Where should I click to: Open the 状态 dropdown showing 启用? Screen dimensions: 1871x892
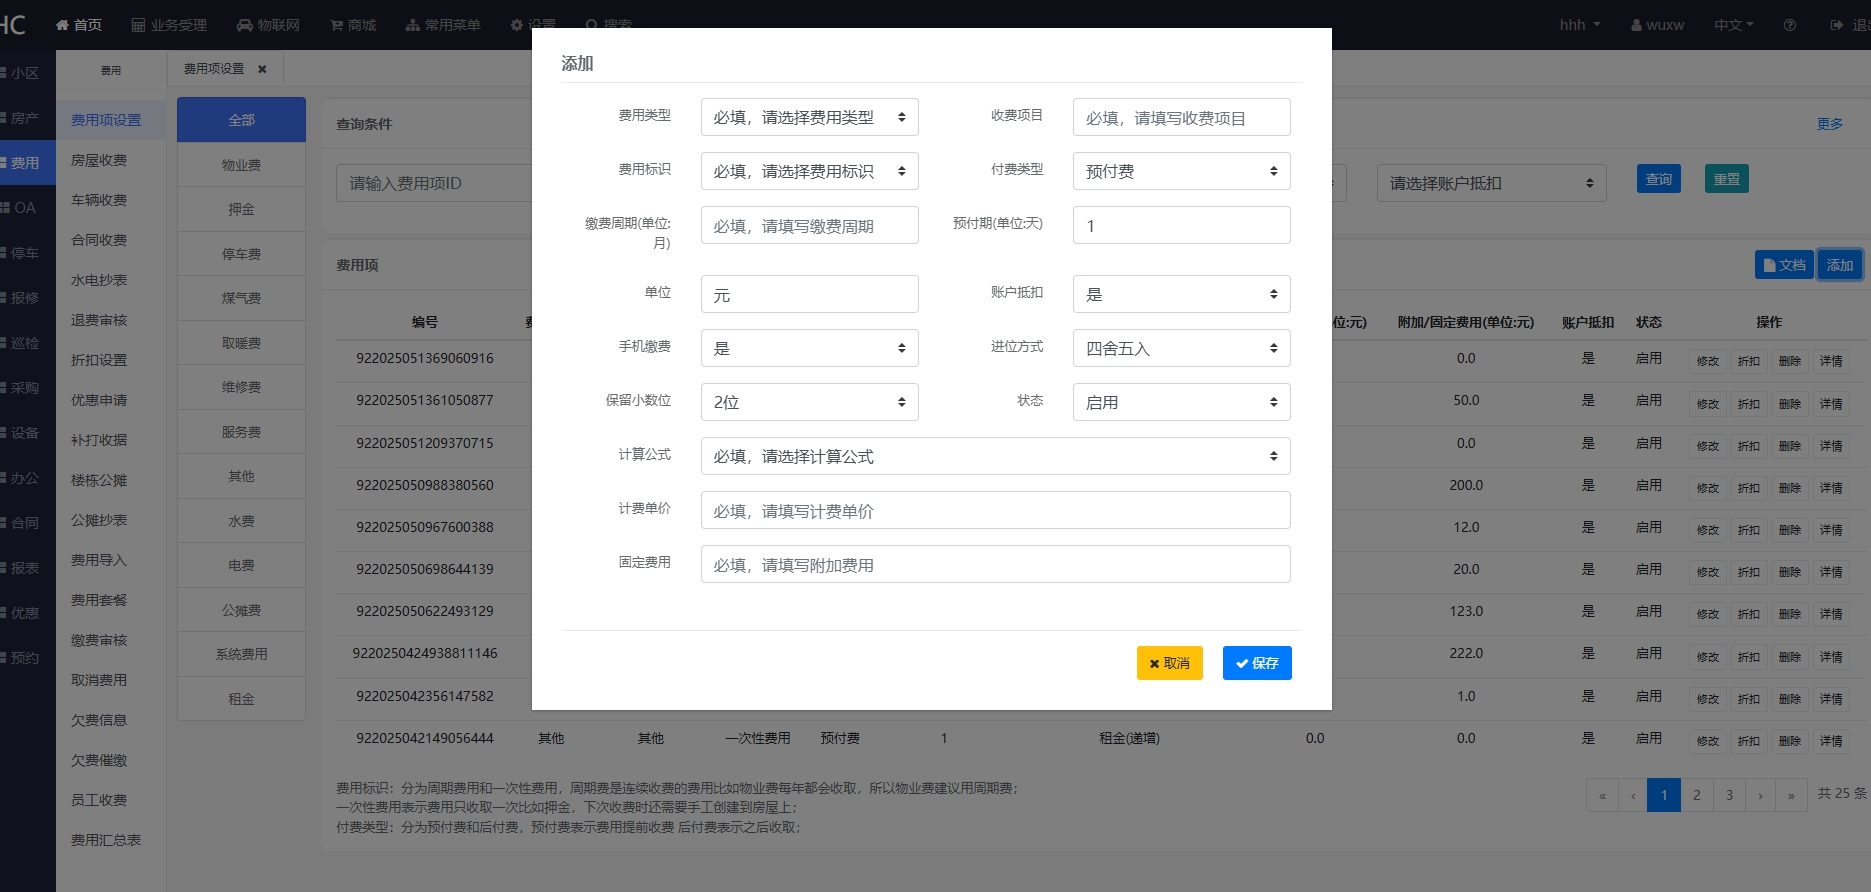tap(1181, 402)
